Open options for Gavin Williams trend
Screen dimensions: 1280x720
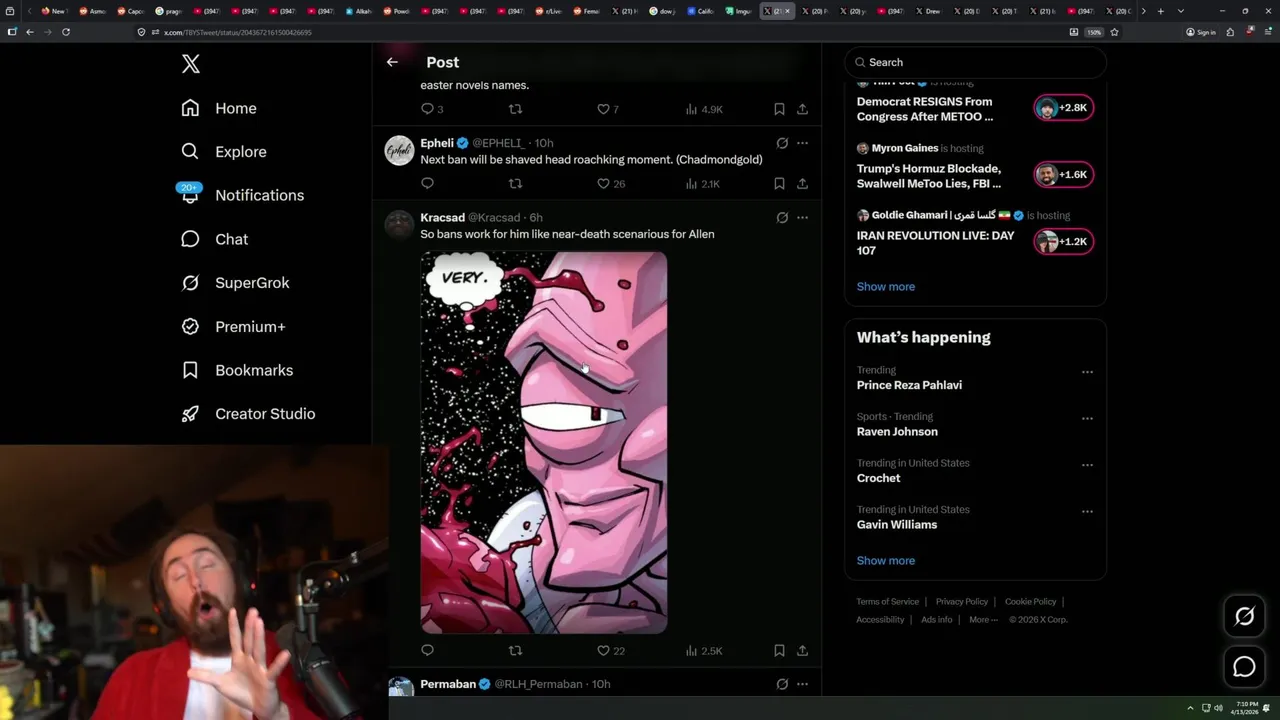tap(1087, 511)
